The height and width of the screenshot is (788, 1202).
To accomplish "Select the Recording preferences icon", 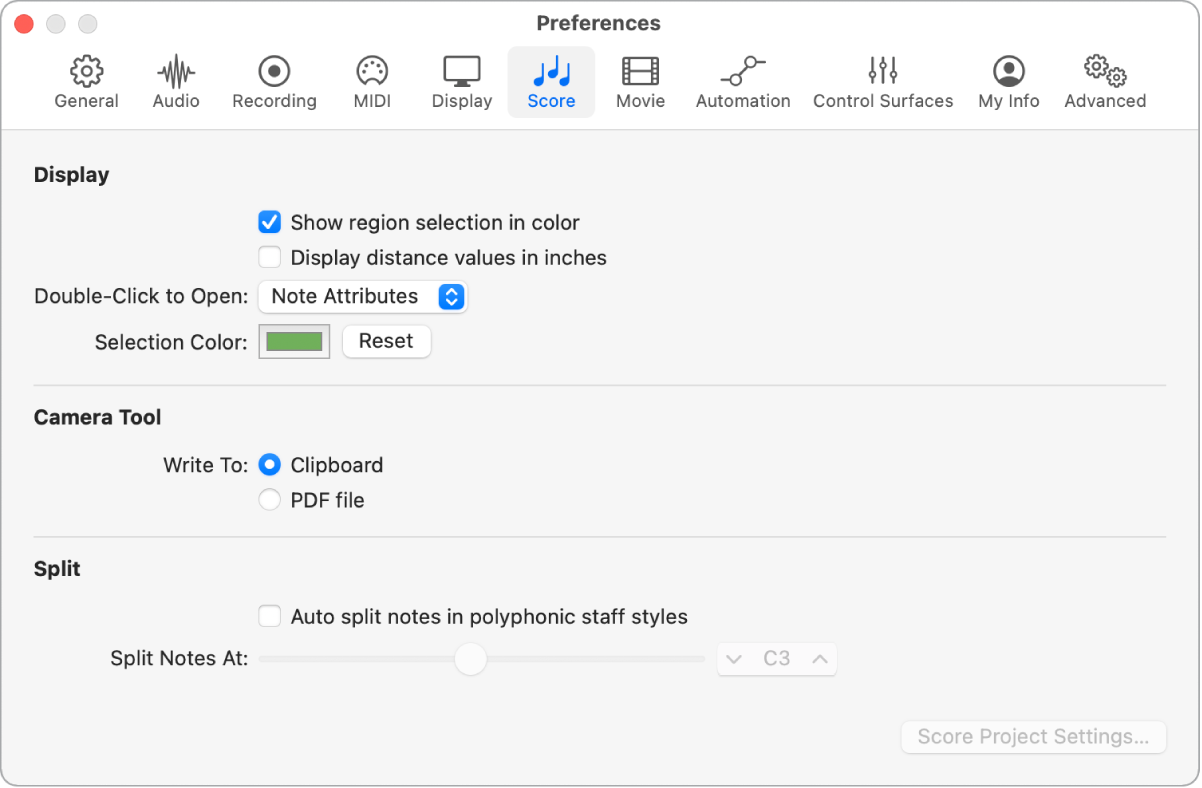I will coord(274,72).
